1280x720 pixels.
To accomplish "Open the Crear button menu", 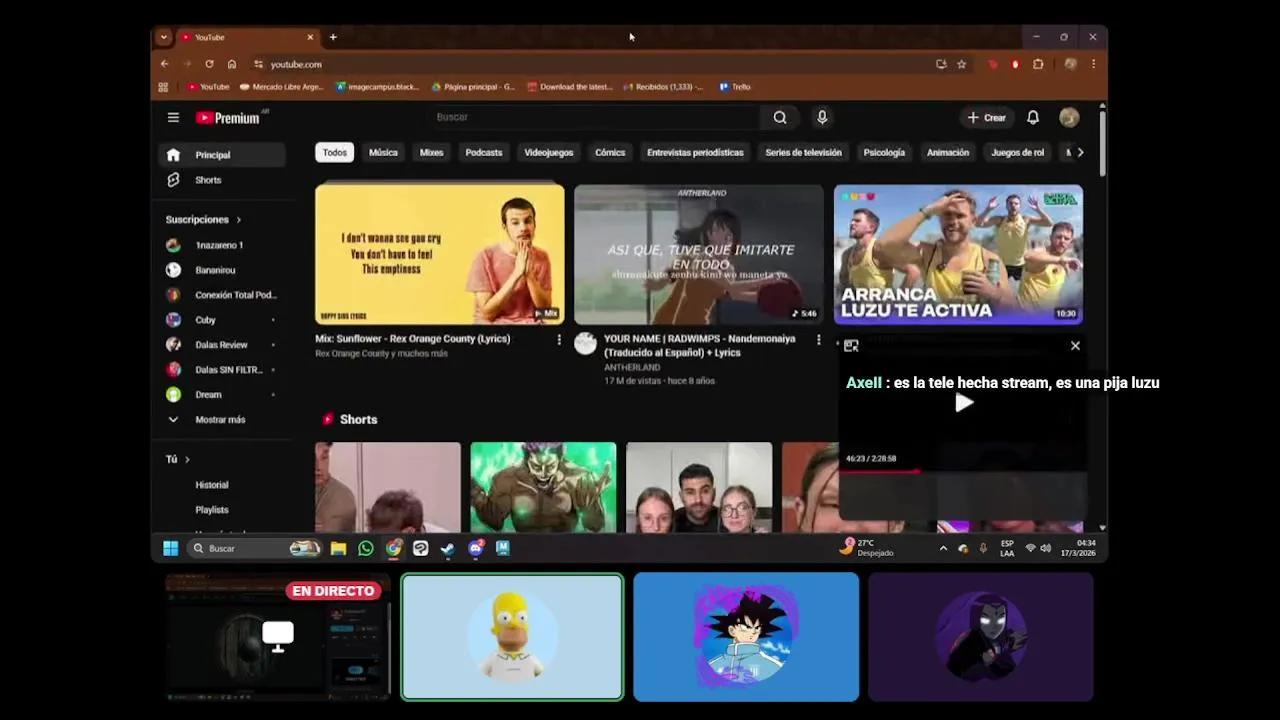I will pos(986,117).
